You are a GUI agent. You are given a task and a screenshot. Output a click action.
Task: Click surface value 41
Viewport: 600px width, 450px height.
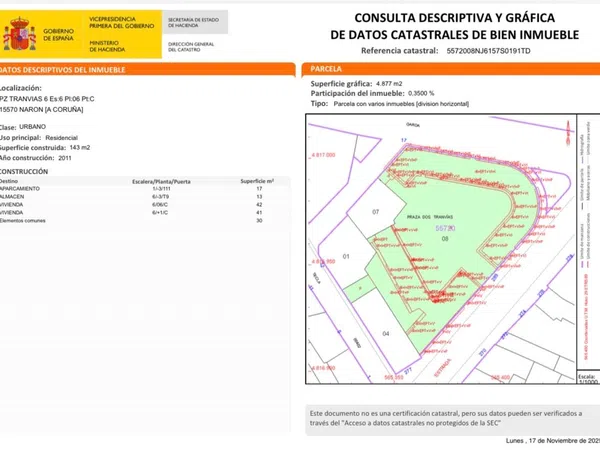259,213
